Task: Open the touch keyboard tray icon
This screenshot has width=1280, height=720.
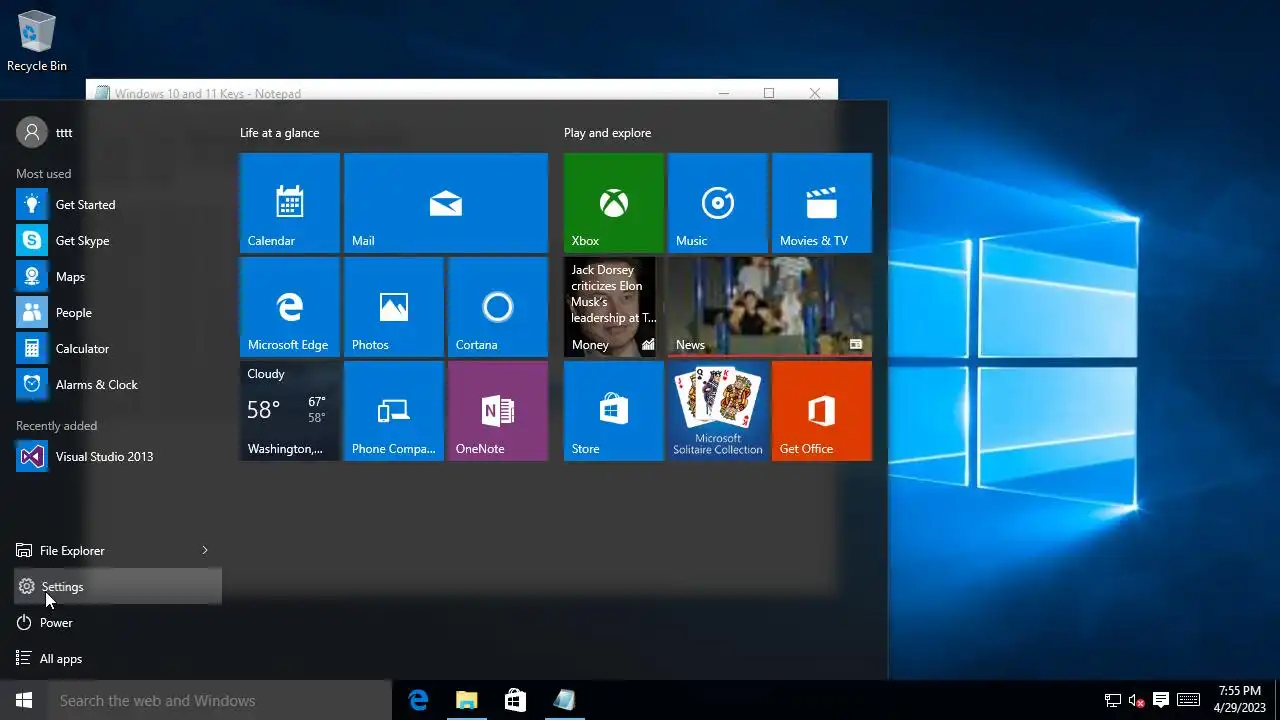Action: point(1188,700)
